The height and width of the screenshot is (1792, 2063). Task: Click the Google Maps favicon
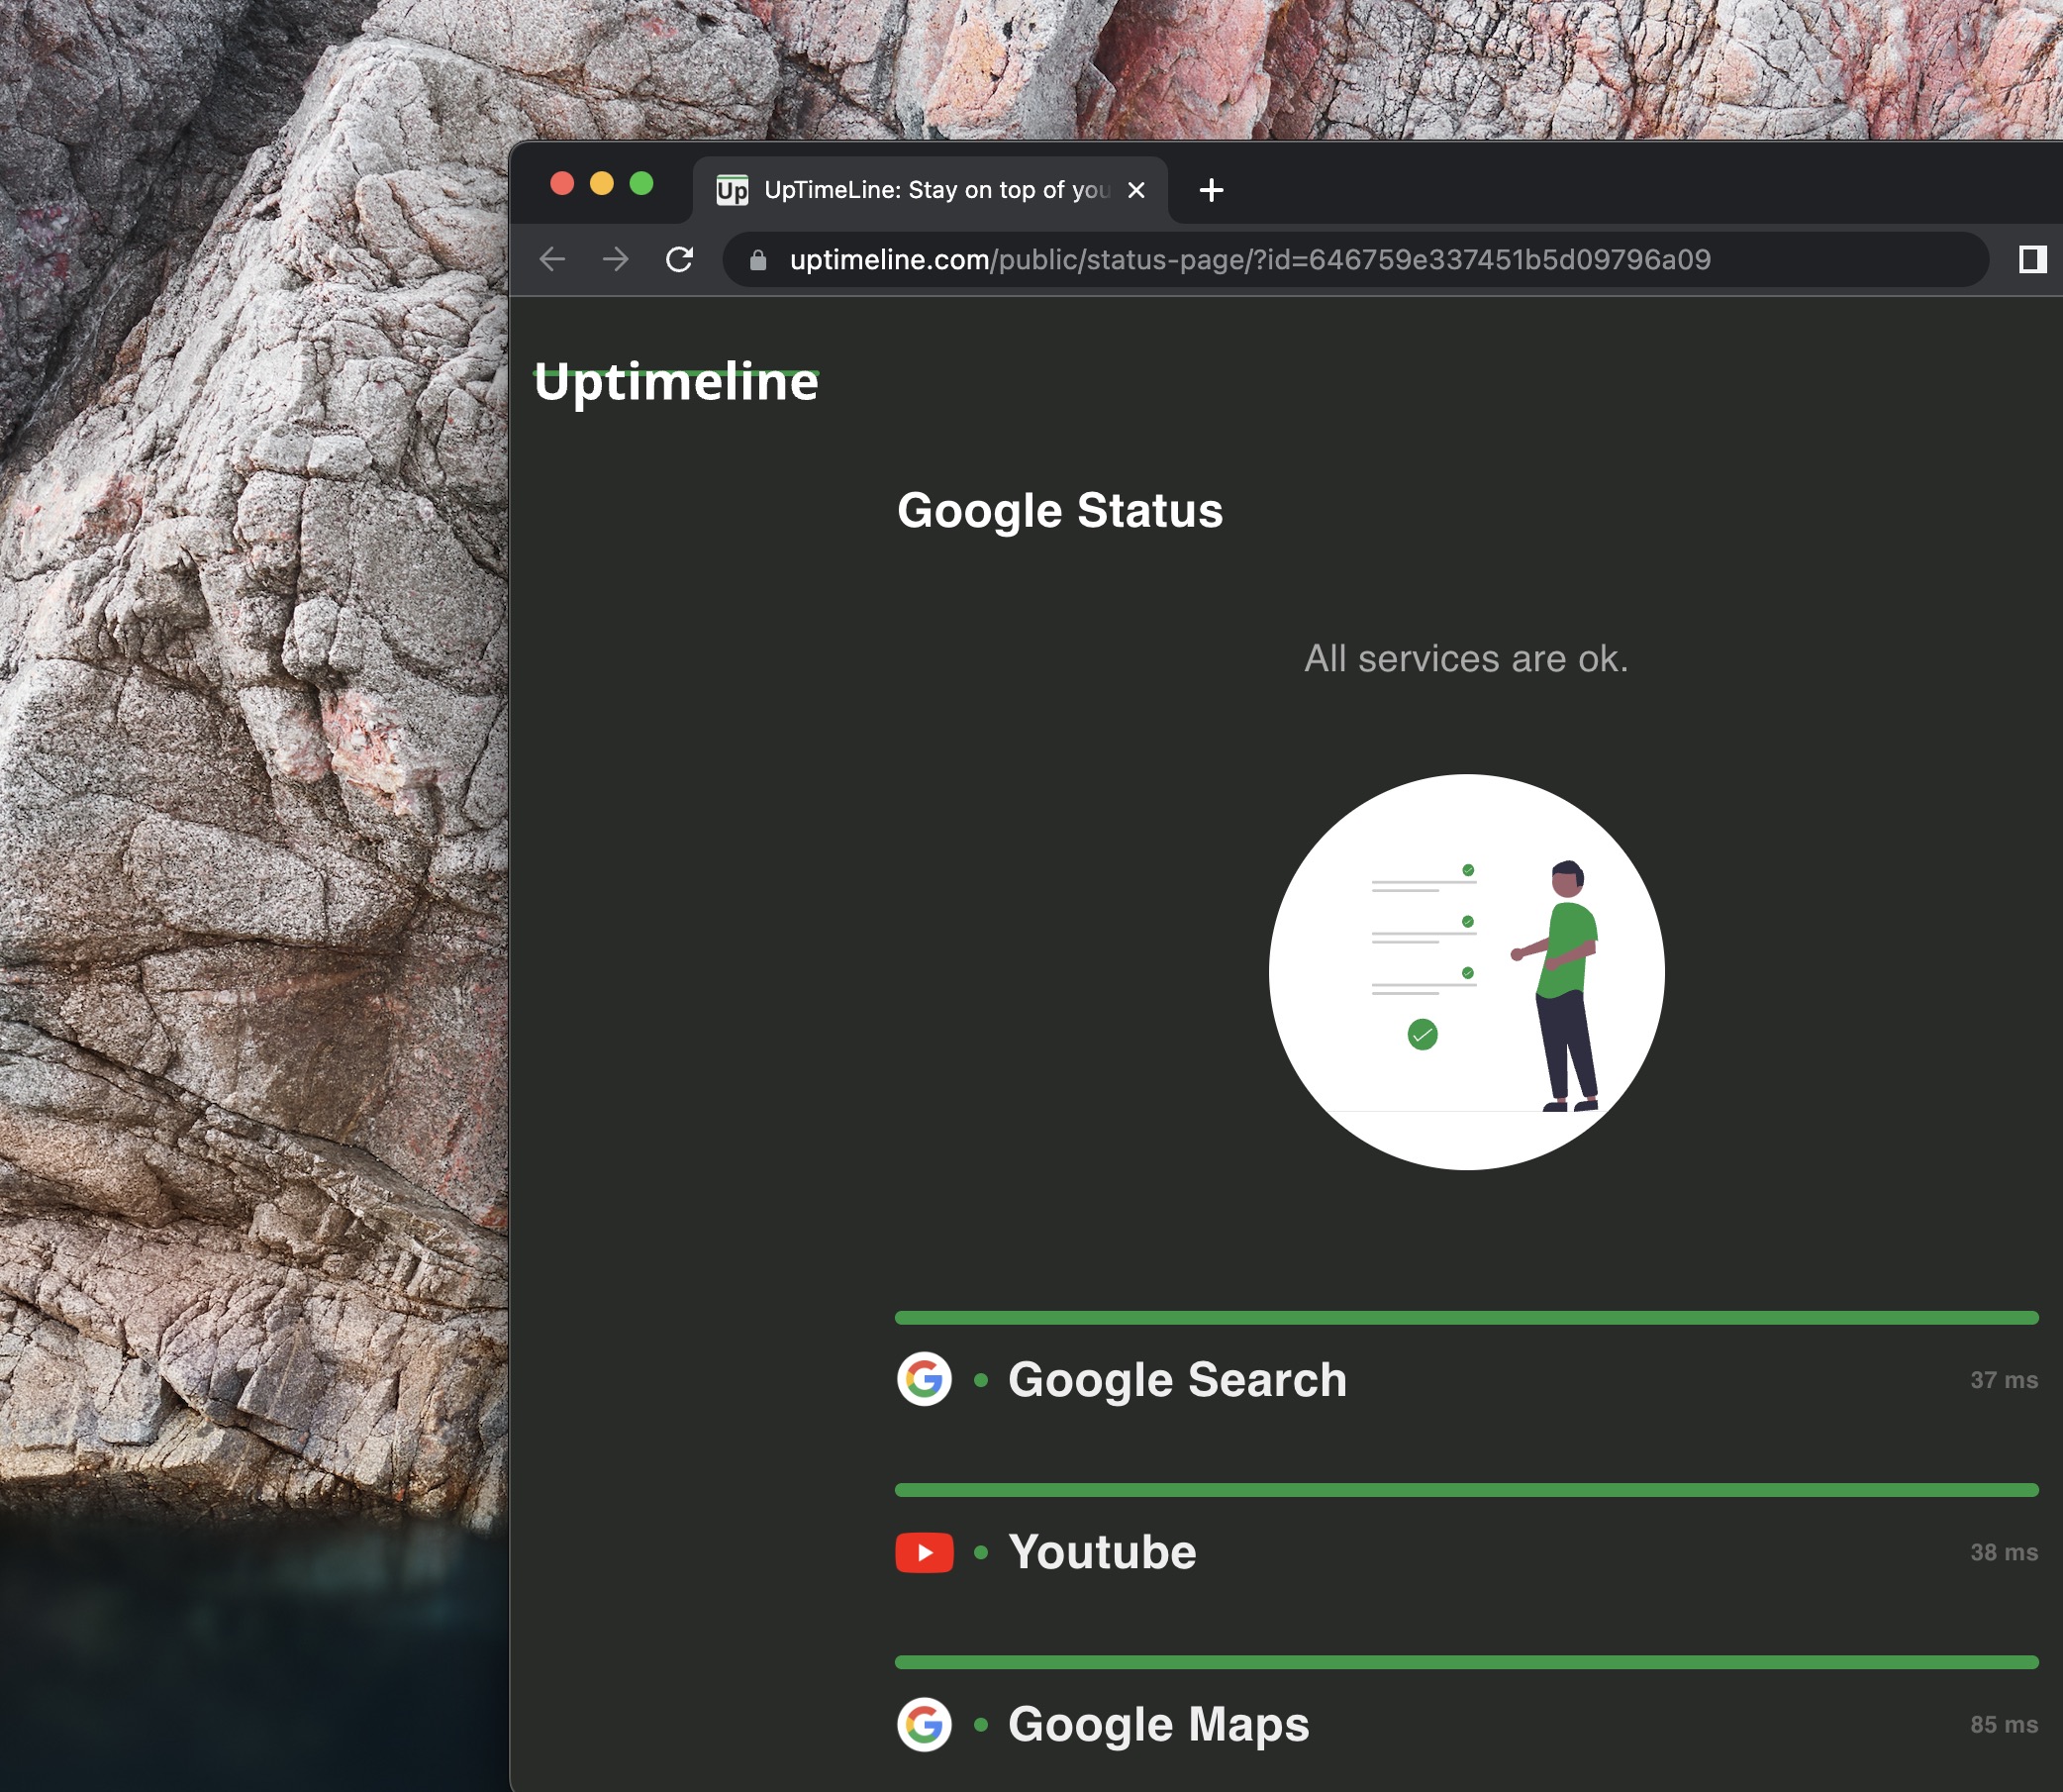tap(925, 1724)
